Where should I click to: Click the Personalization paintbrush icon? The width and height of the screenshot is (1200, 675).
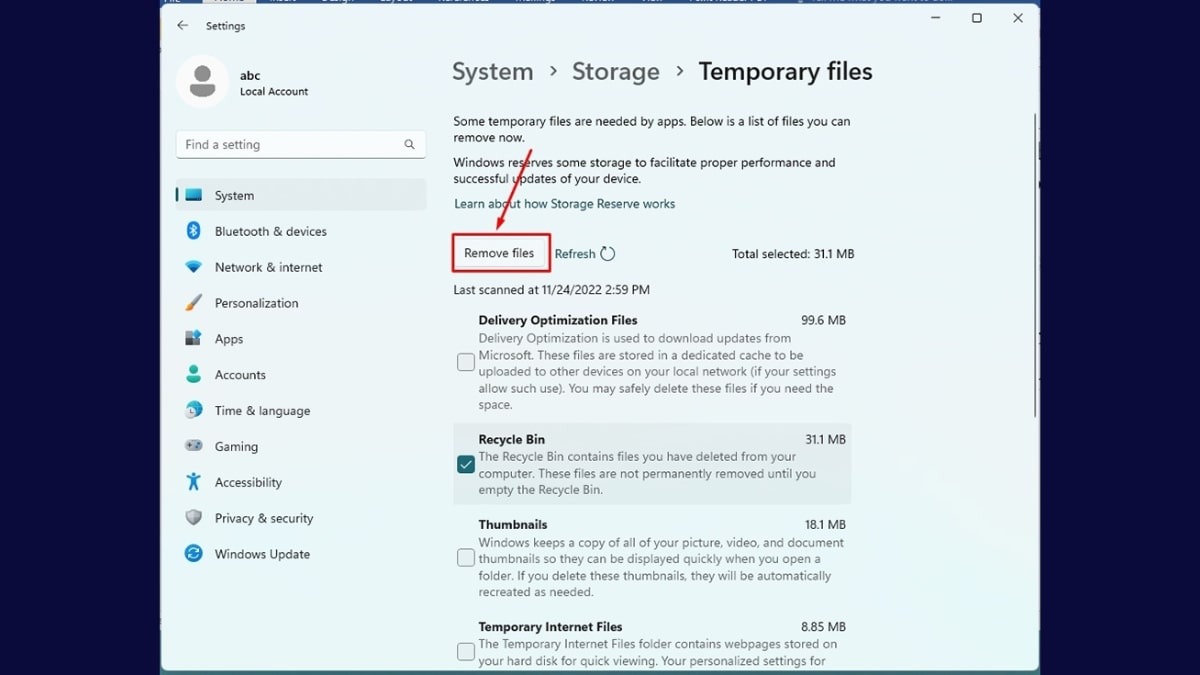point(194,303)
